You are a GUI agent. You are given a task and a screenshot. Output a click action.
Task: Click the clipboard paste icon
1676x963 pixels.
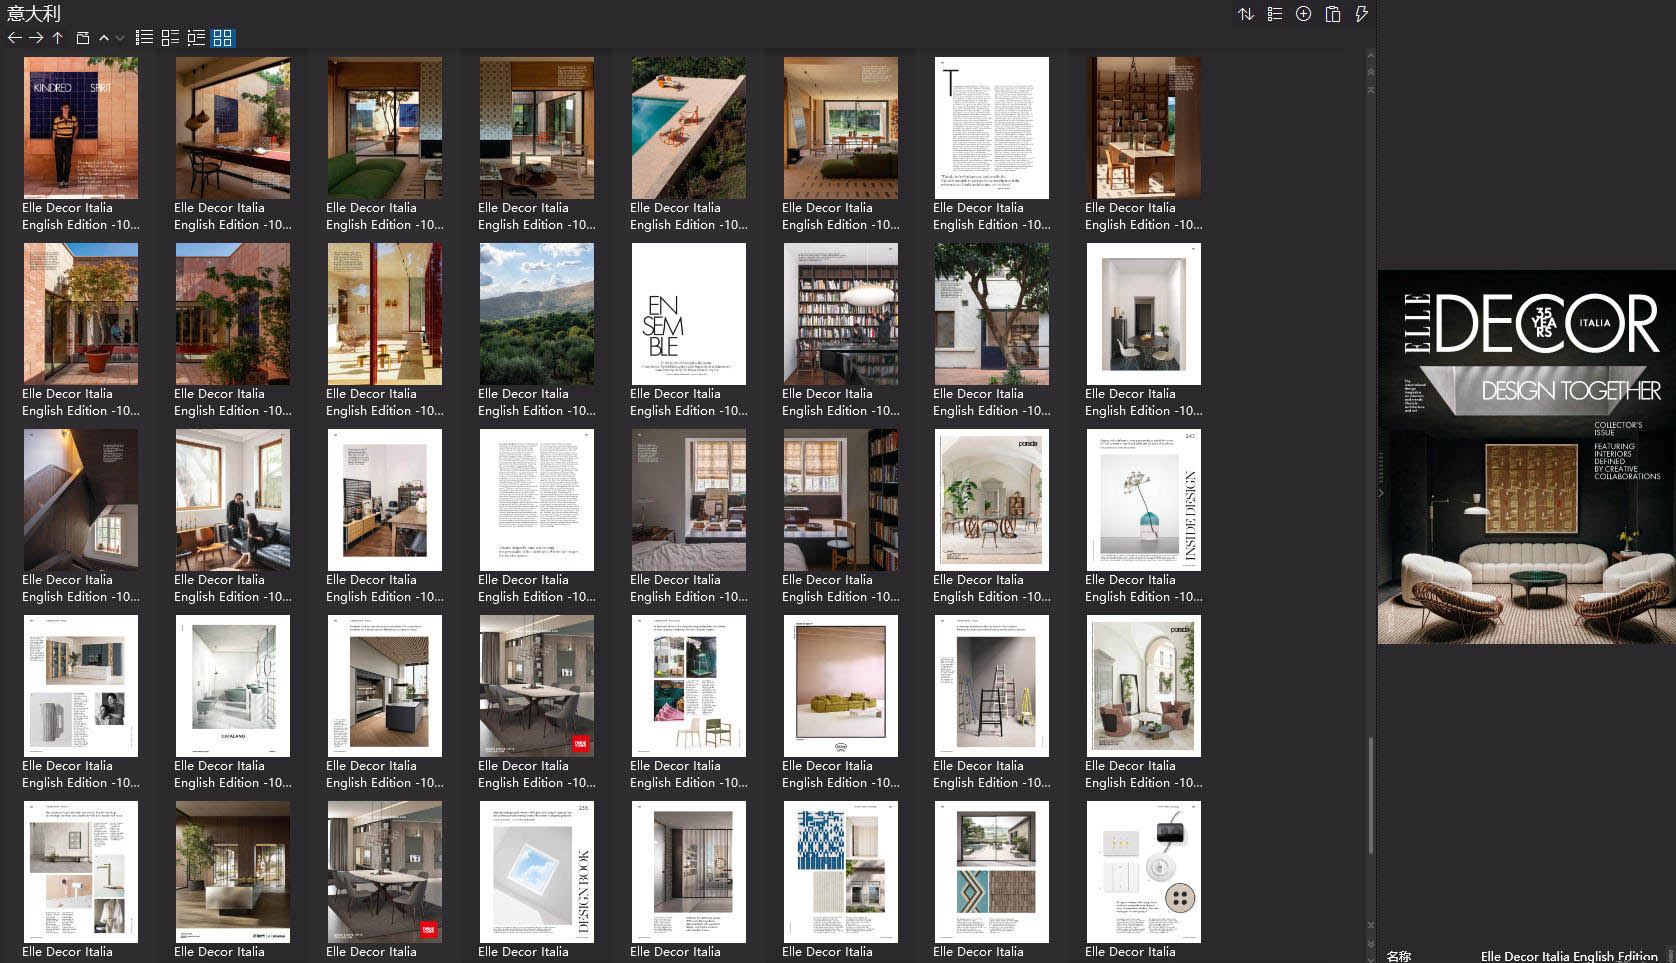[1333, 14]
